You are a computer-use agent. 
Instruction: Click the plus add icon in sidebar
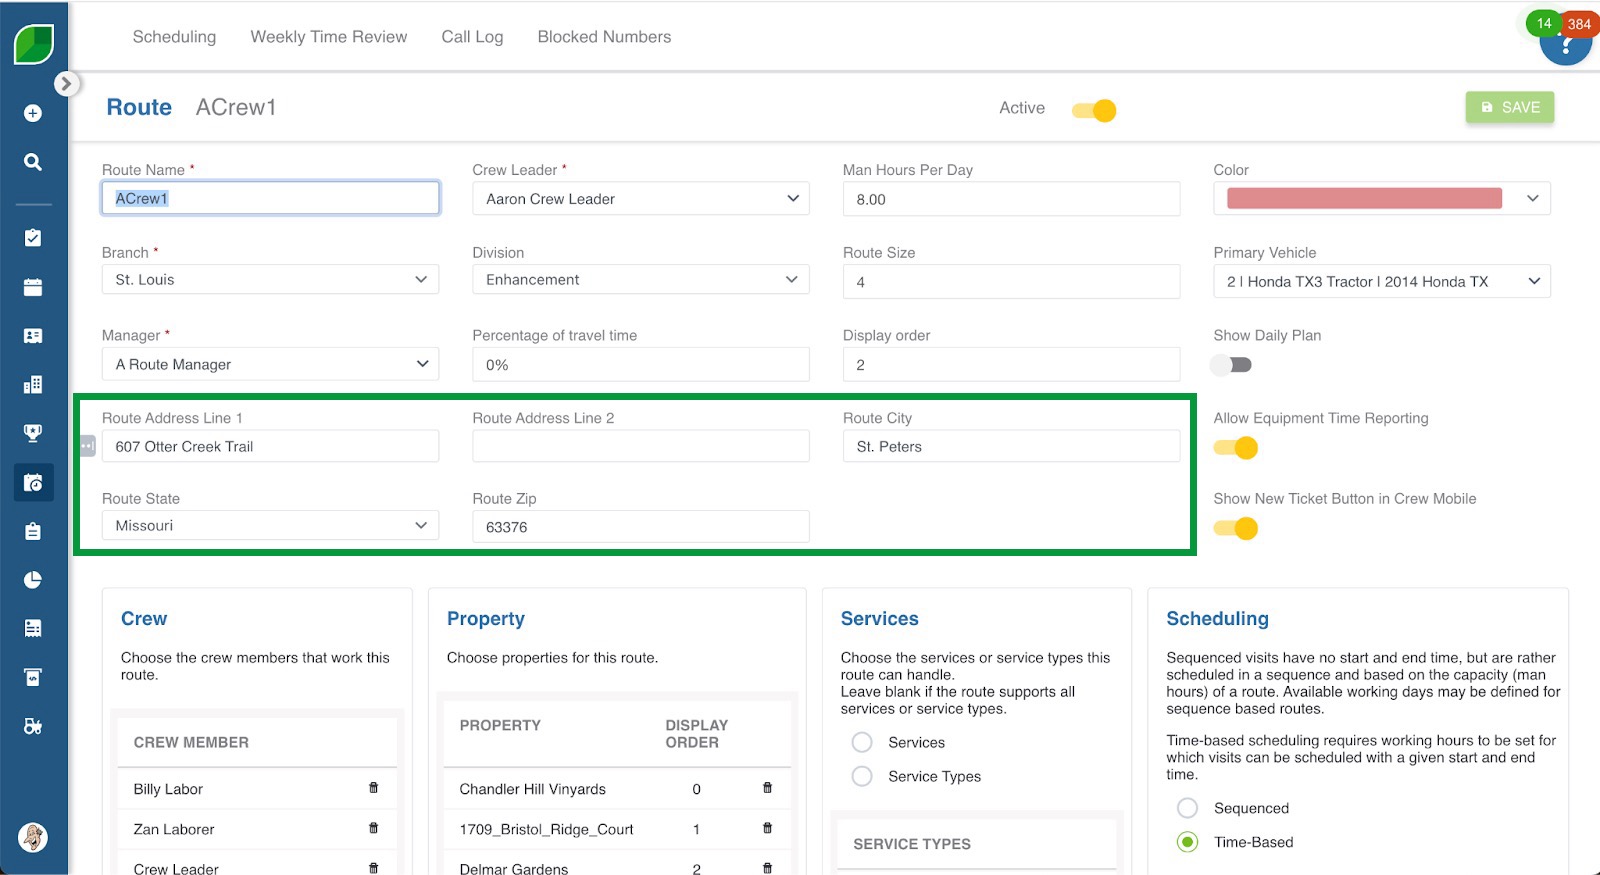coord(33,113)
